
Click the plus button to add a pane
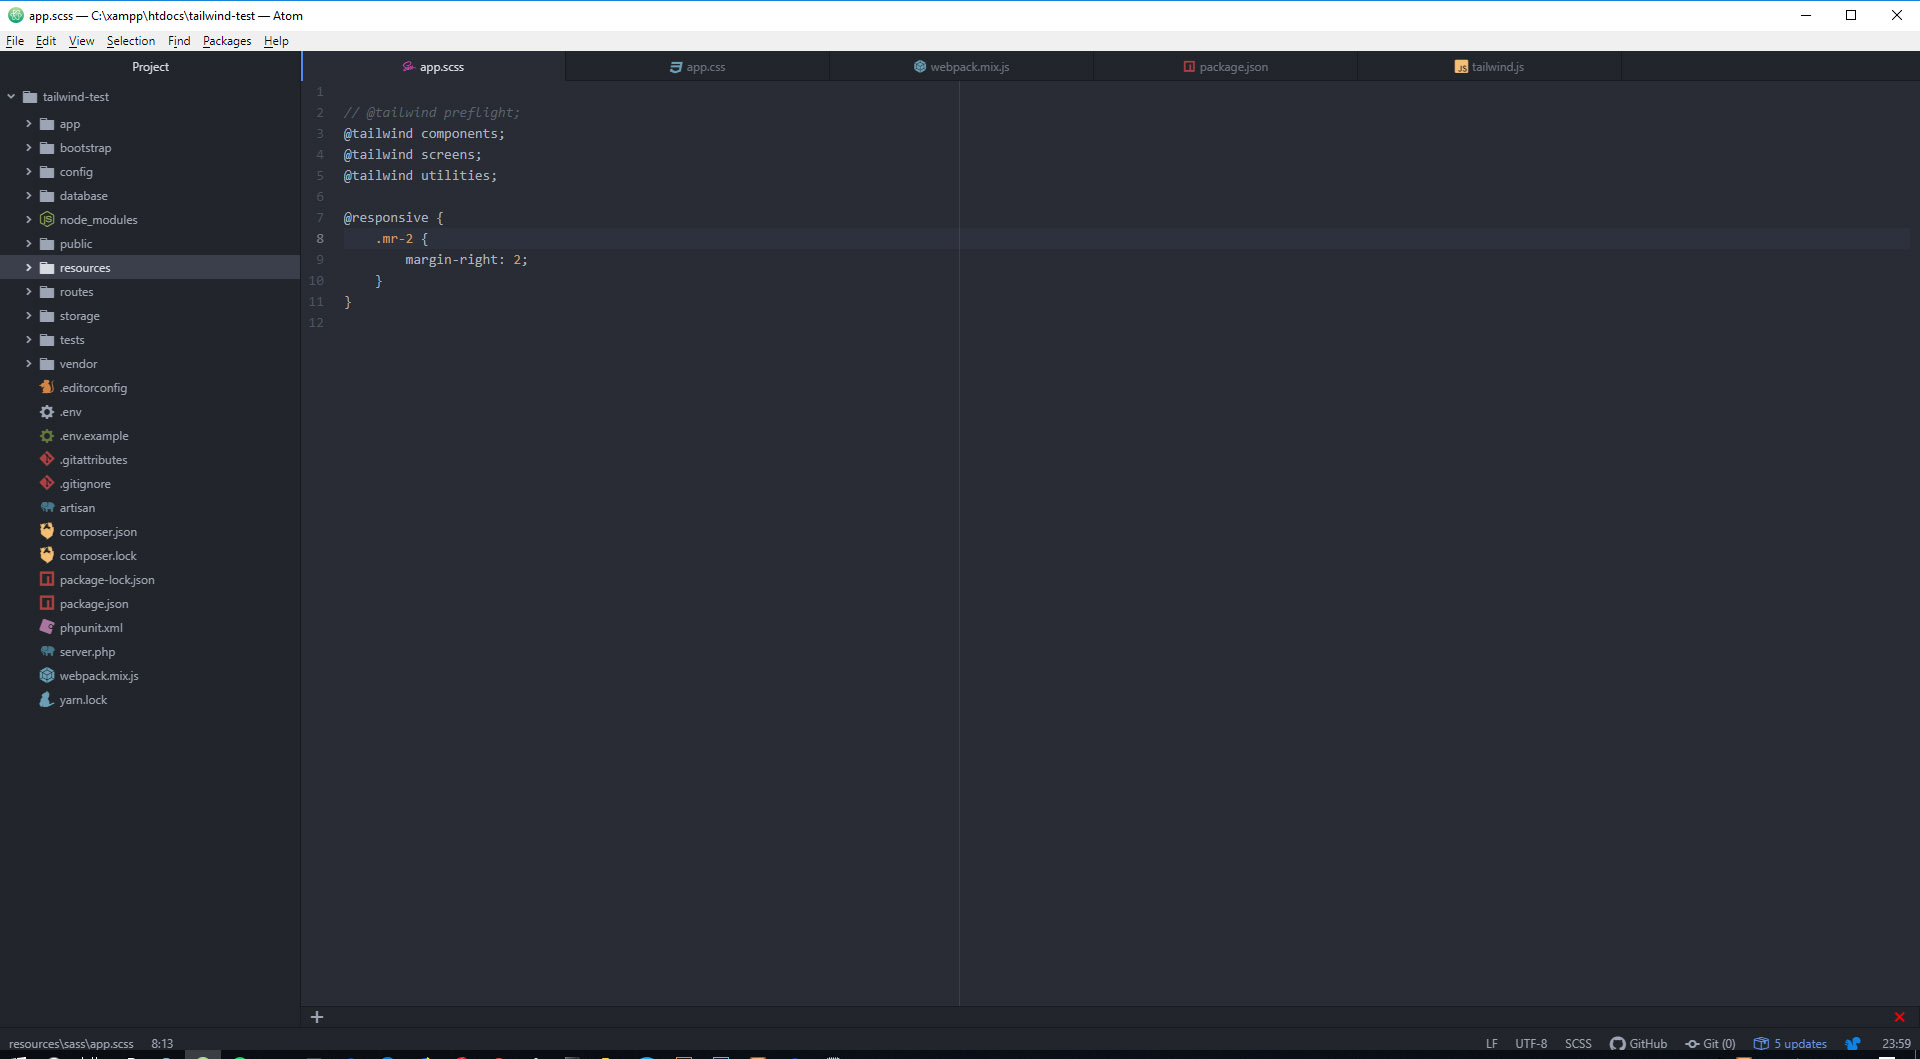pyautogui.click(x=317, y=1017)
